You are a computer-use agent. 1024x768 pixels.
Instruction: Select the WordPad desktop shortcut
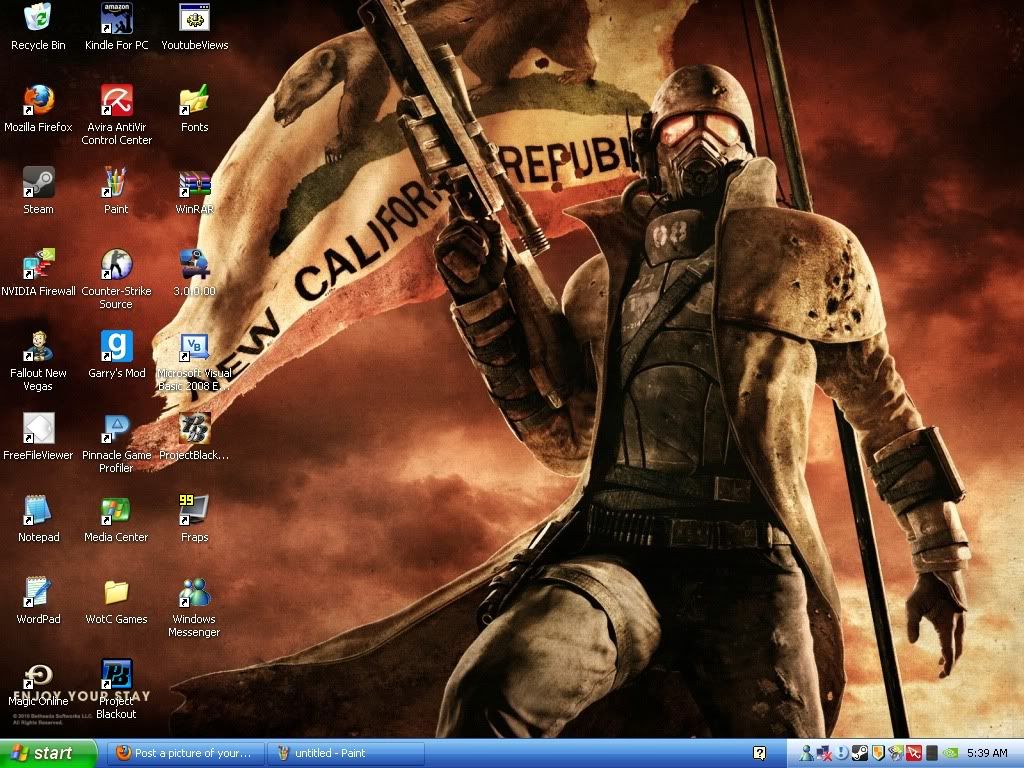pos(38,600)
